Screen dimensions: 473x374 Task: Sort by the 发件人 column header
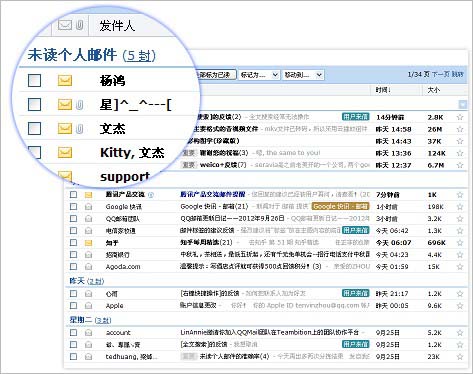click(117, 26)
